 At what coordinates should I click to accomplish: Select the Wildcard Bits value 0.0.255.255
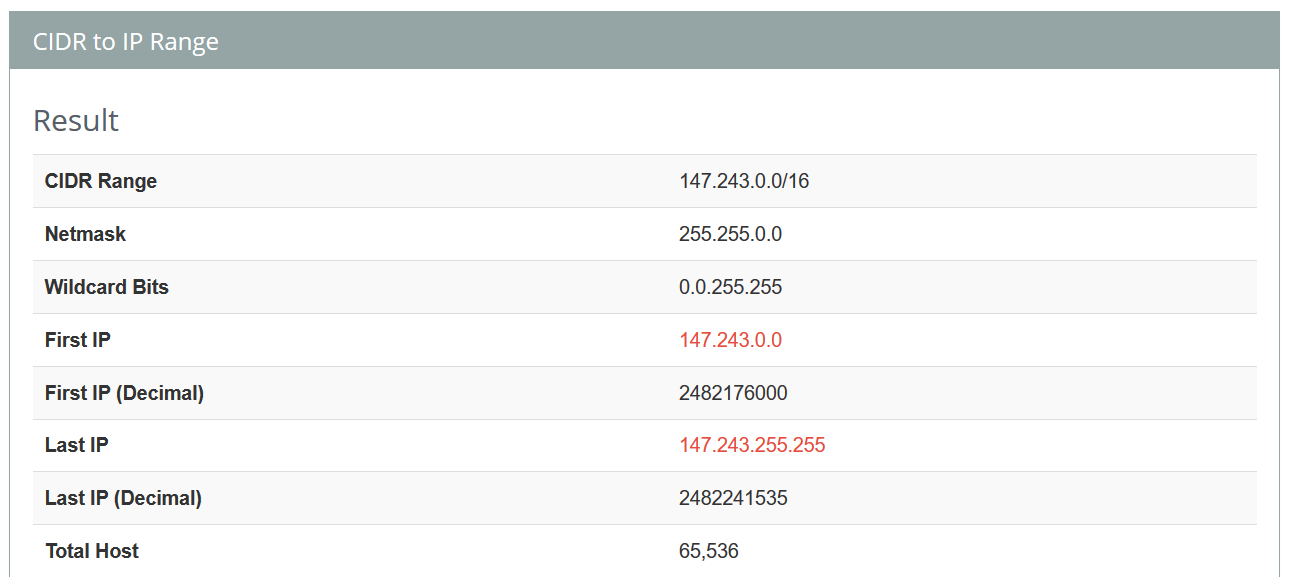[x=730, y=287]
